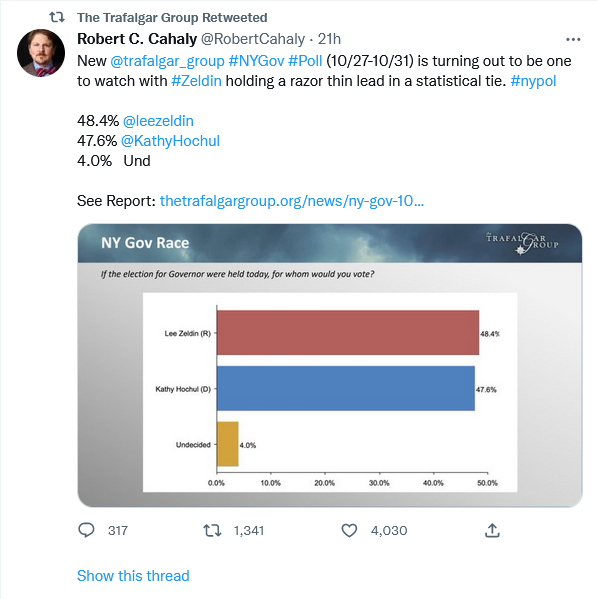Open The Trafalgar Group Retweeted link
598x599 pixels.
click(172, 18)
